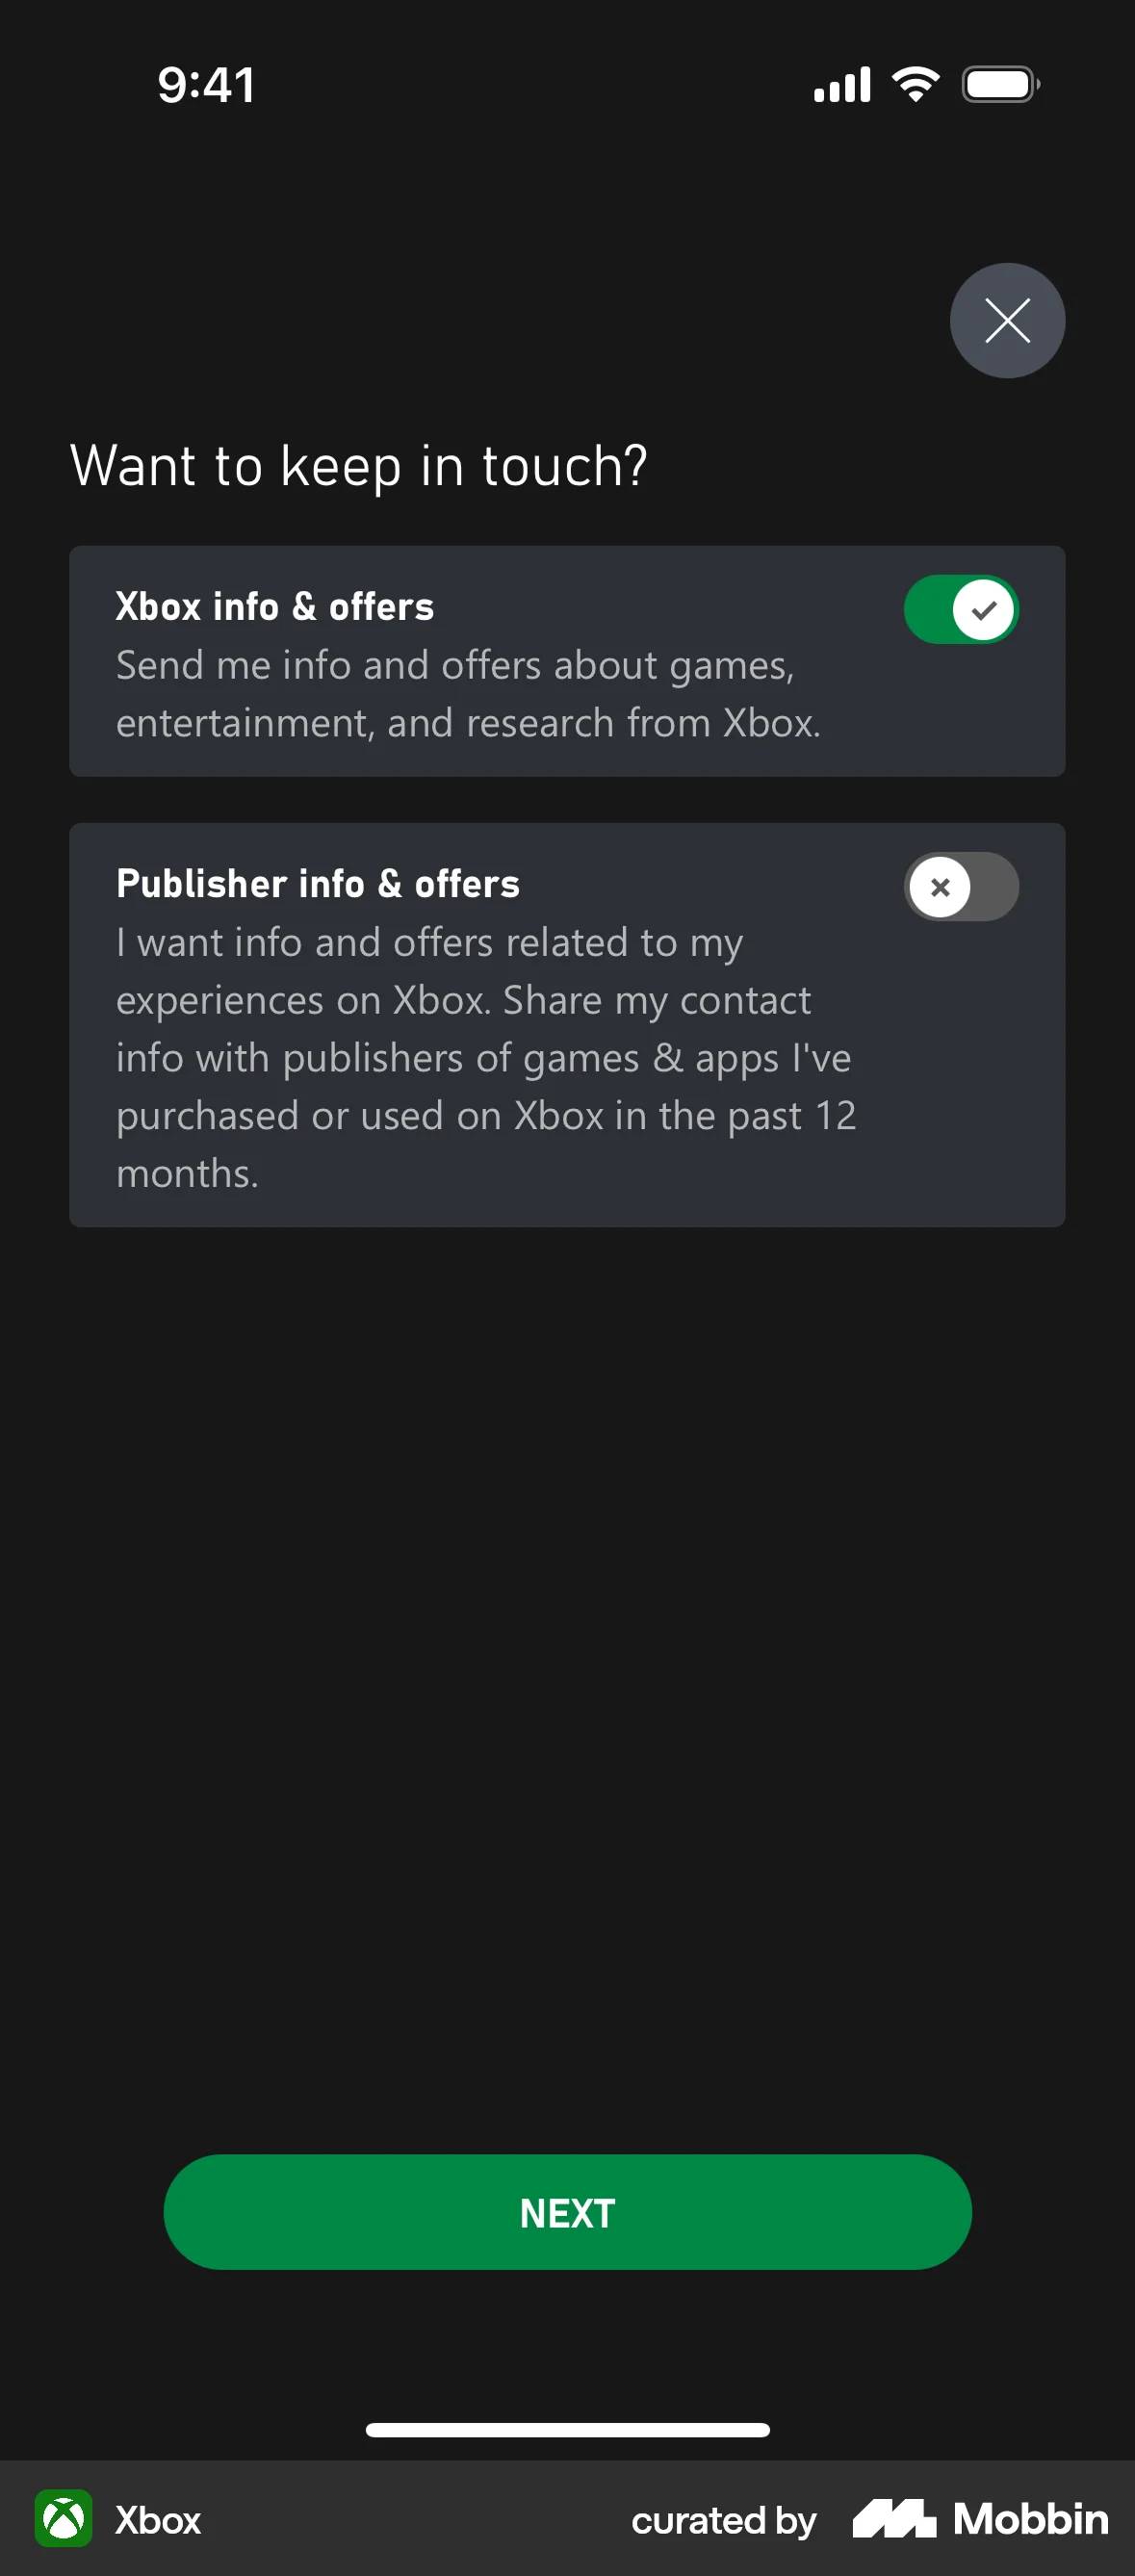Screen dimensions: 1135x2576
Task: Tap the X symbol inside the gray toggle
Action: point(940,886)
